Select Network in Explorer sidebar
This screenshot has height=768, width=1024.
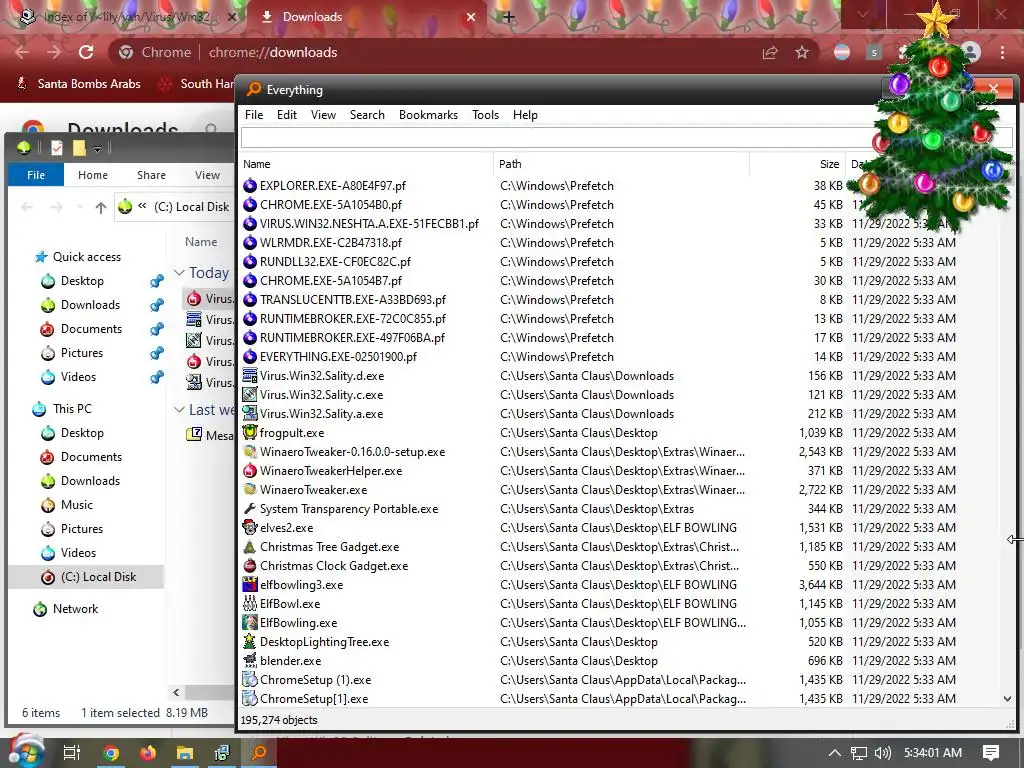coord(66,609)
